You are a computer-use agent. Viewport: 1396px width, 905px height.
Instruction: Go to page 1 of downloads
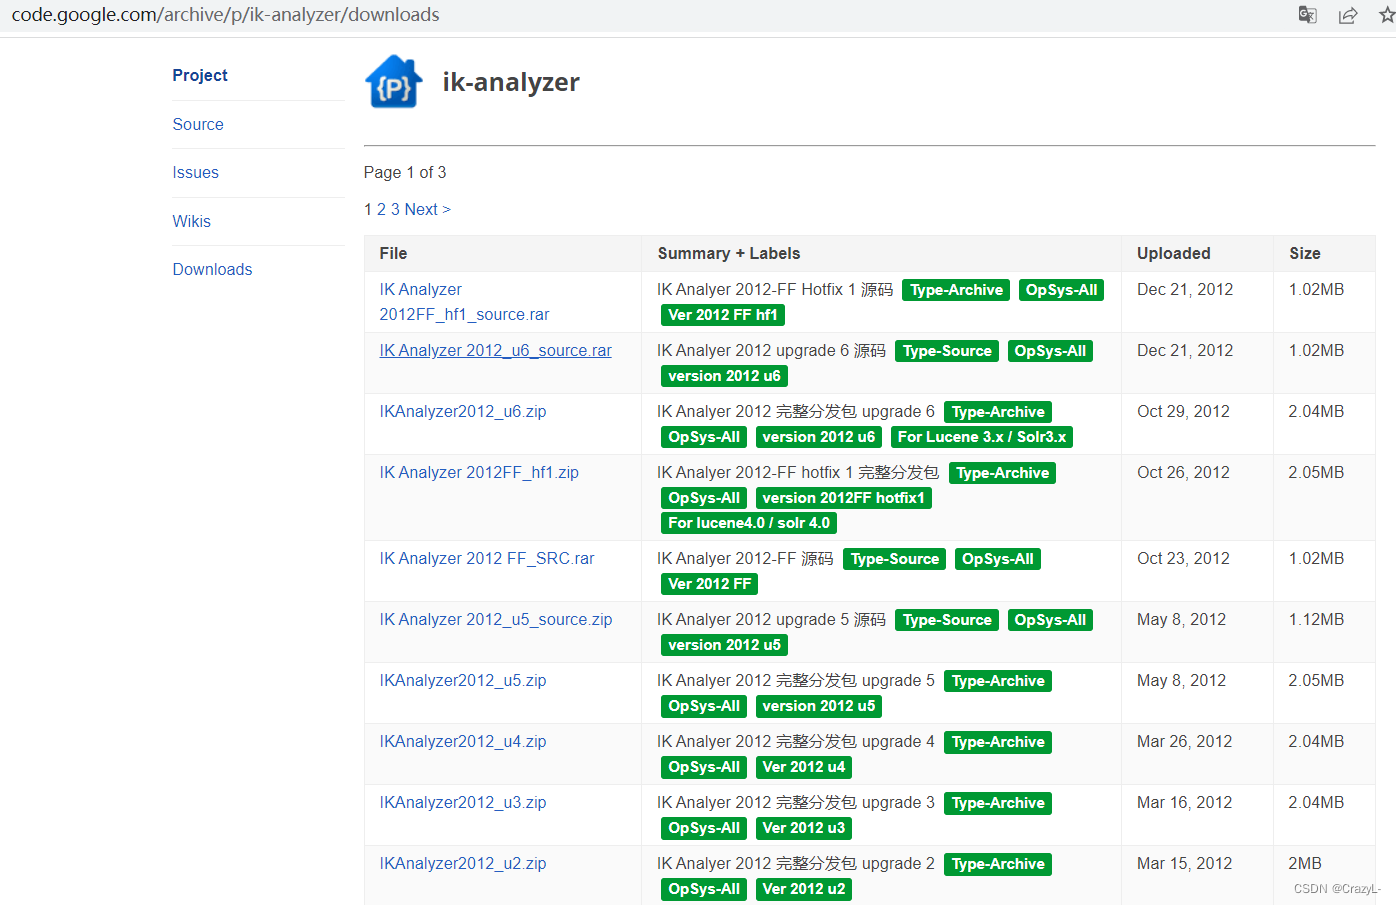tap(368, 209)
